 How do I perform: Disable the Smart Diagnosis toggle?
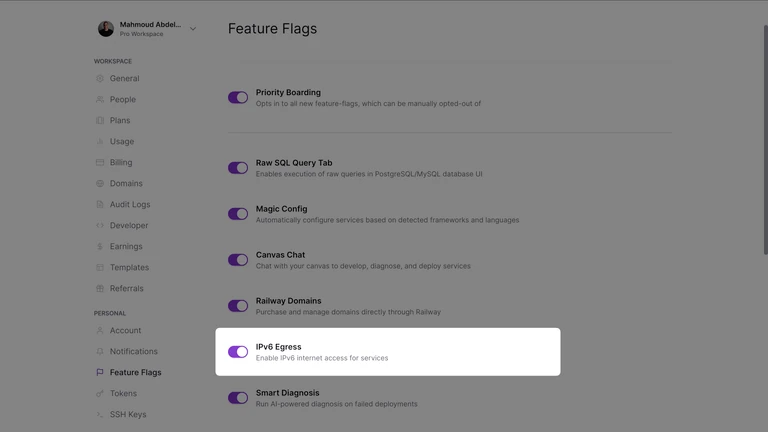click(238, 398)
